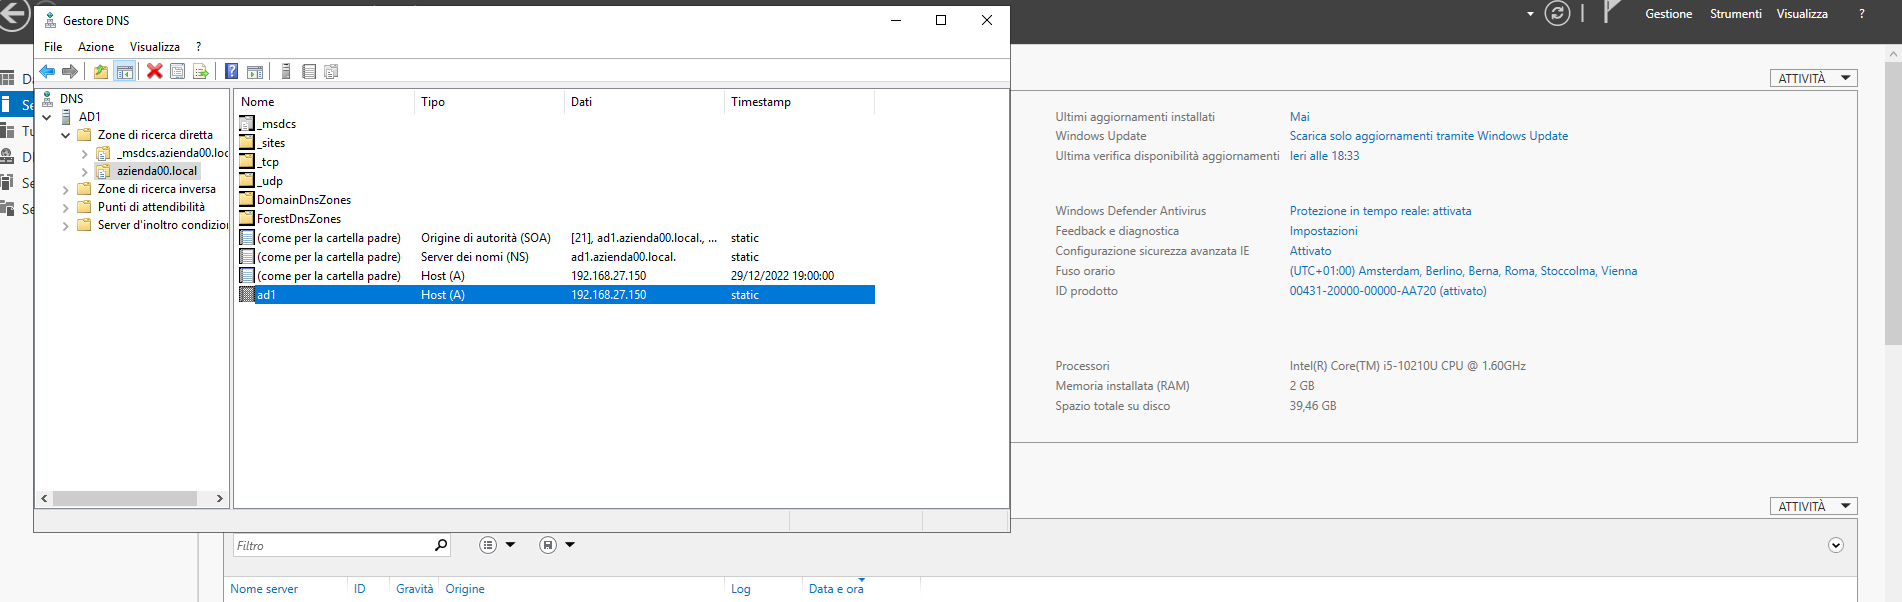This screenshot has width=1902, height=602.
Task: Click the NS record icon
Action: [x=247, y=257]
